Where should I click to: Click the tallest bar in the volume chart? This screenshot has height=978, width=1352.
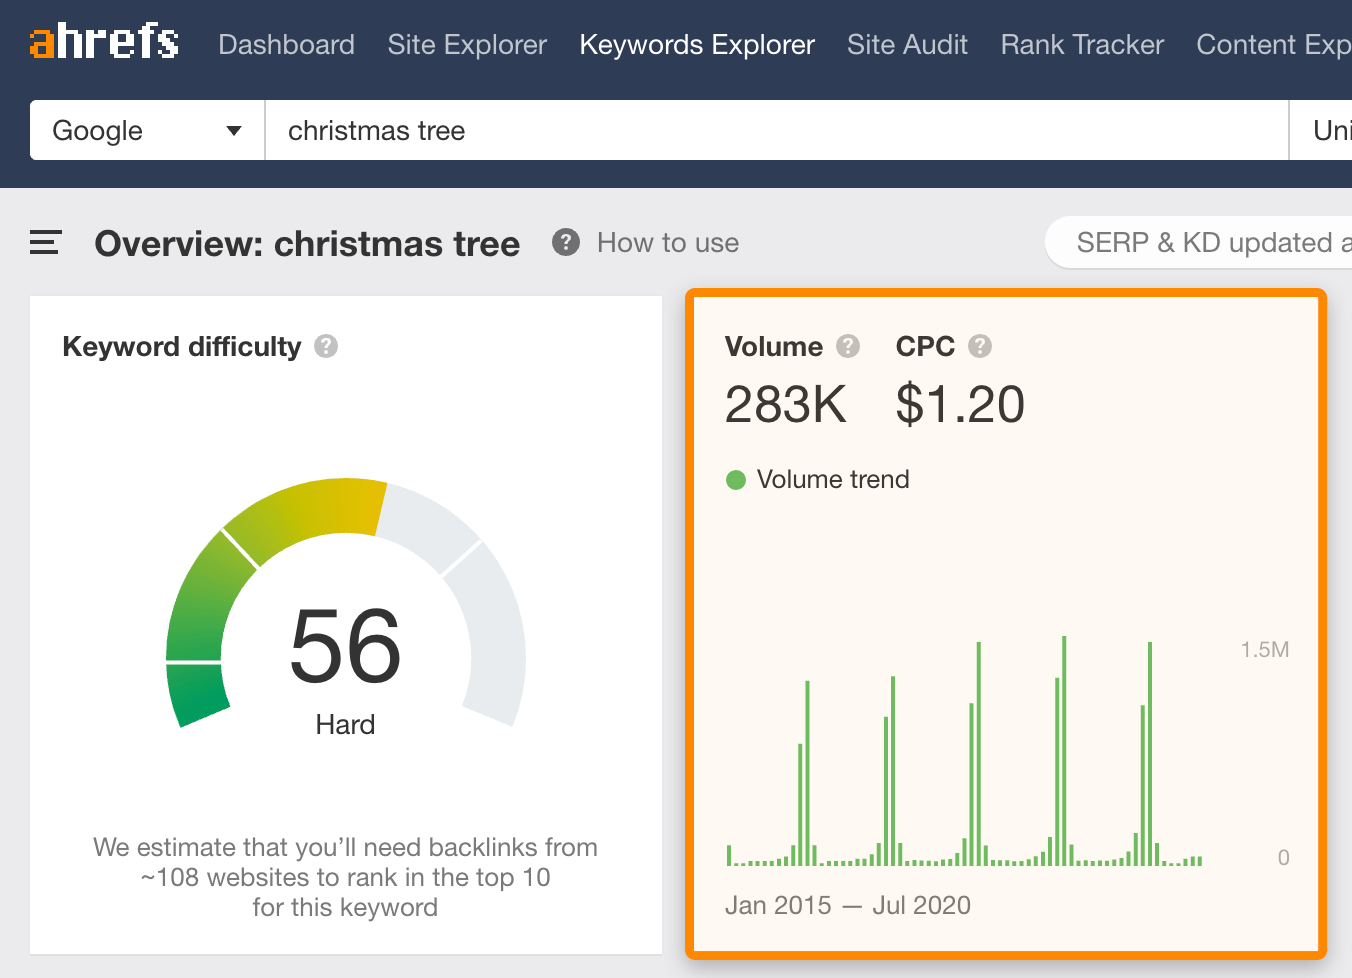(x=1064, y=750)
